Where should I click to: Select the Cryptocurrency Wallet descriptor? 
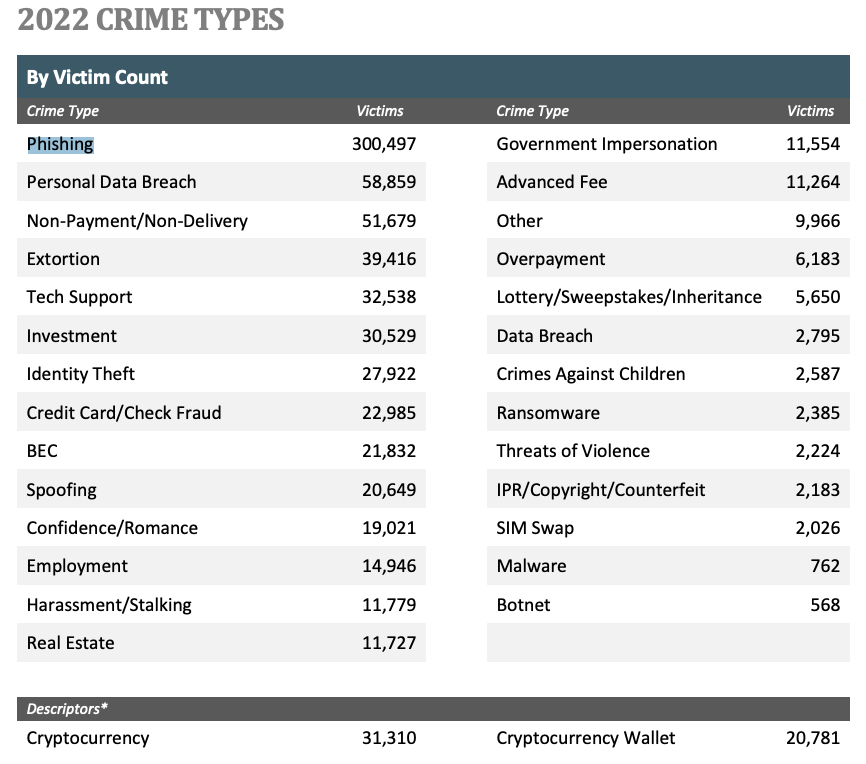click(x=585, y=738)
